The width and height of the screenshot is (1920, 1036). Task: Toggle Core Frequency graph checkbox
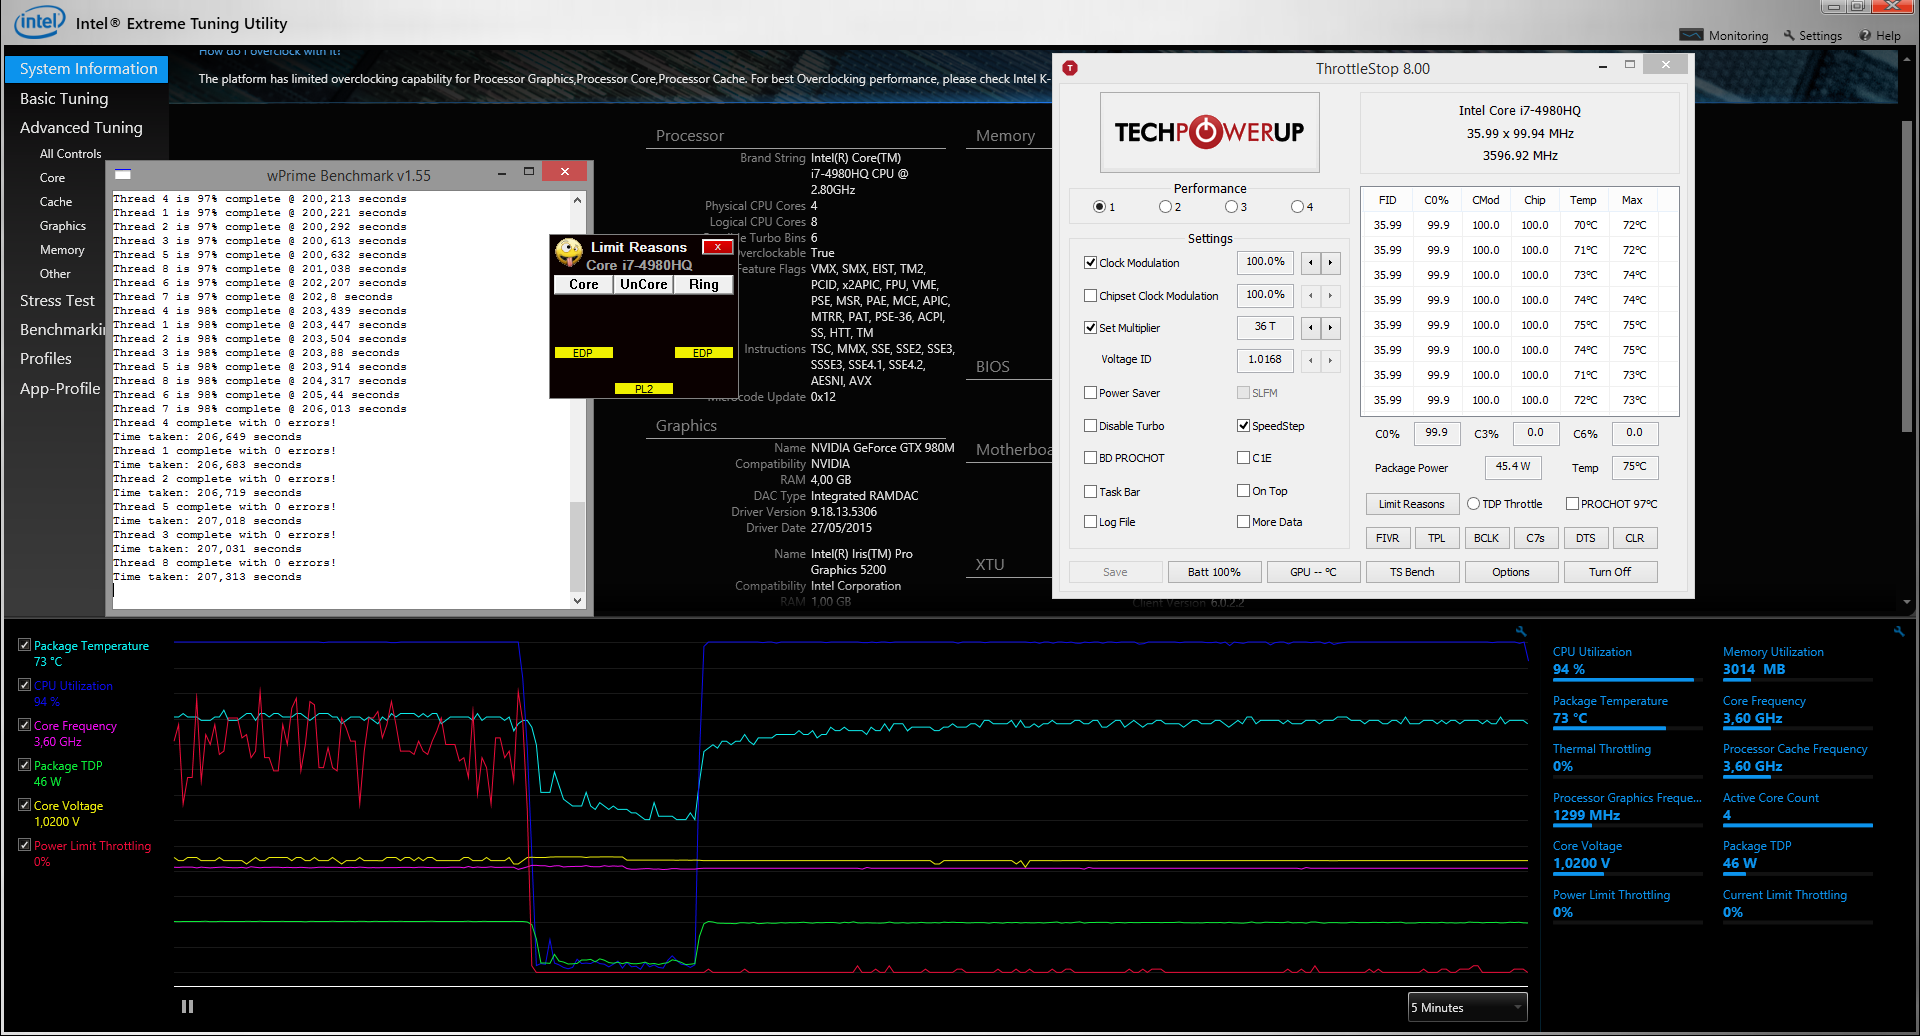pyautogui.click(x=24, y=725)
